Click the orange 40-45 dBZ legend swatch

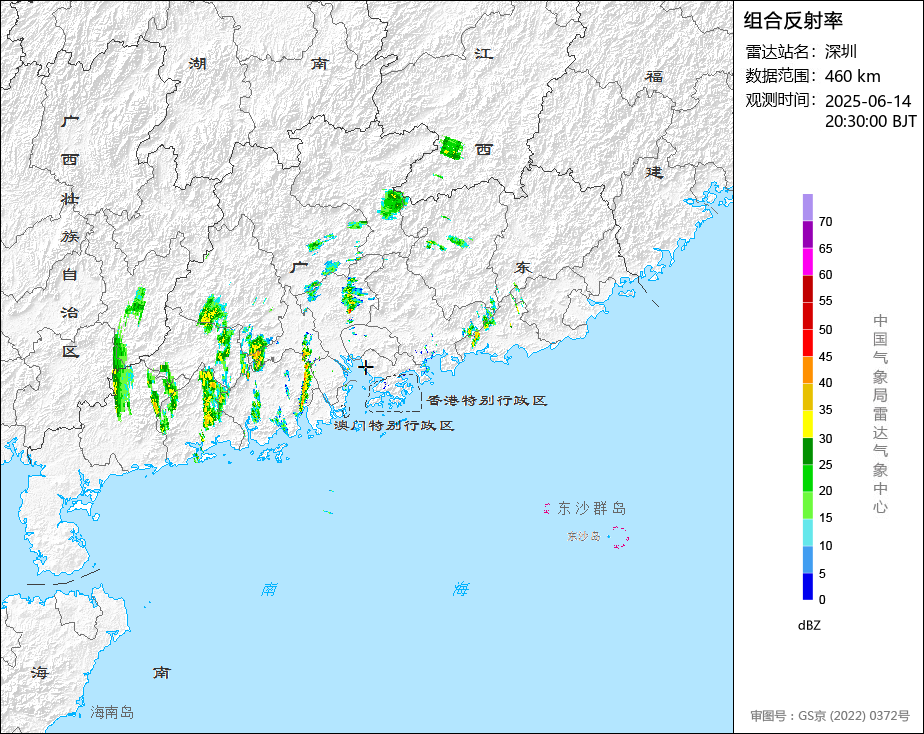click(807, 370)
